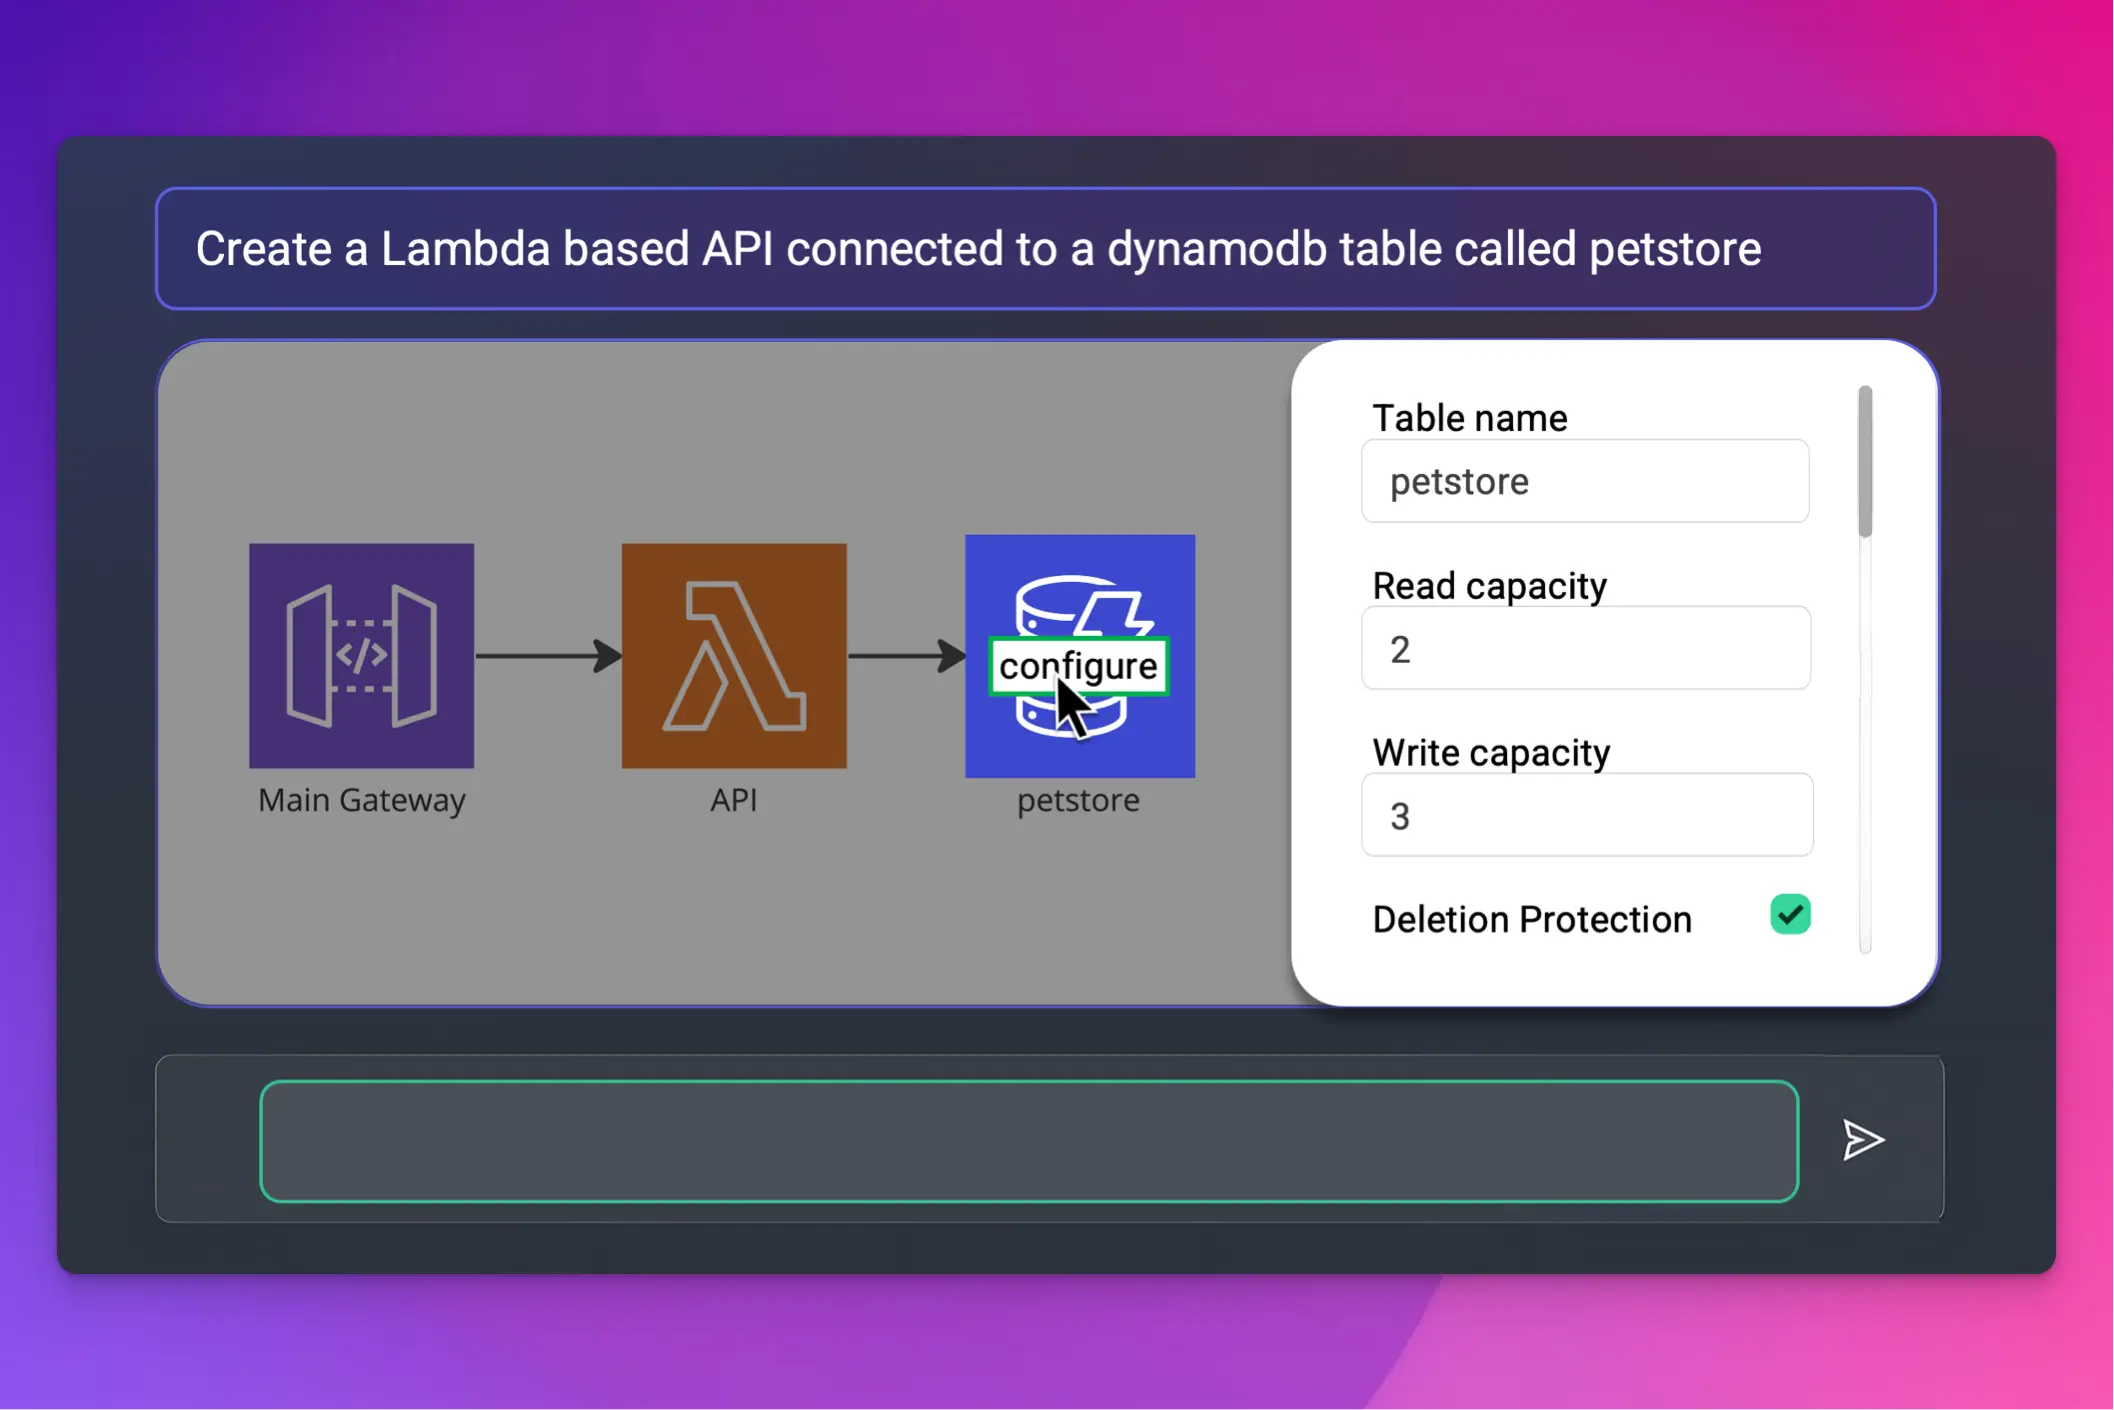Screen dimensions: 2114x1410
Task: Focus the Read capacity field
Action: (x=1585, y=648)
